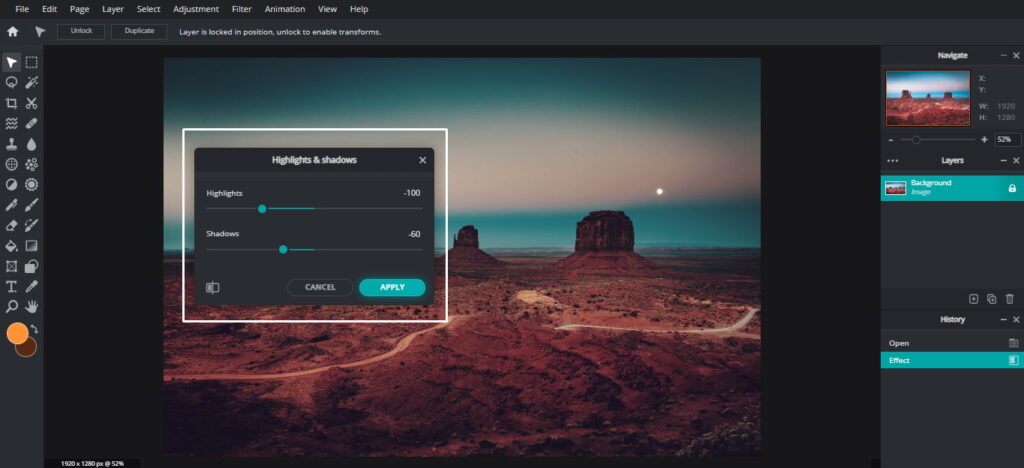Click the Highlights slider handle

(x=262, y=209)
